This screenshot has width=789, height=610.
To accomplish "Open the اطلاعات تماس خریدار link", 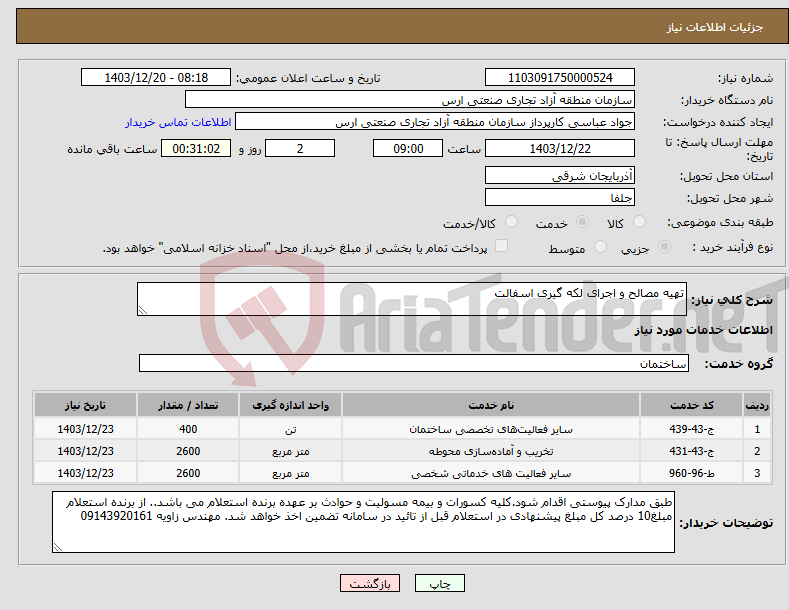I will point(178,122).
